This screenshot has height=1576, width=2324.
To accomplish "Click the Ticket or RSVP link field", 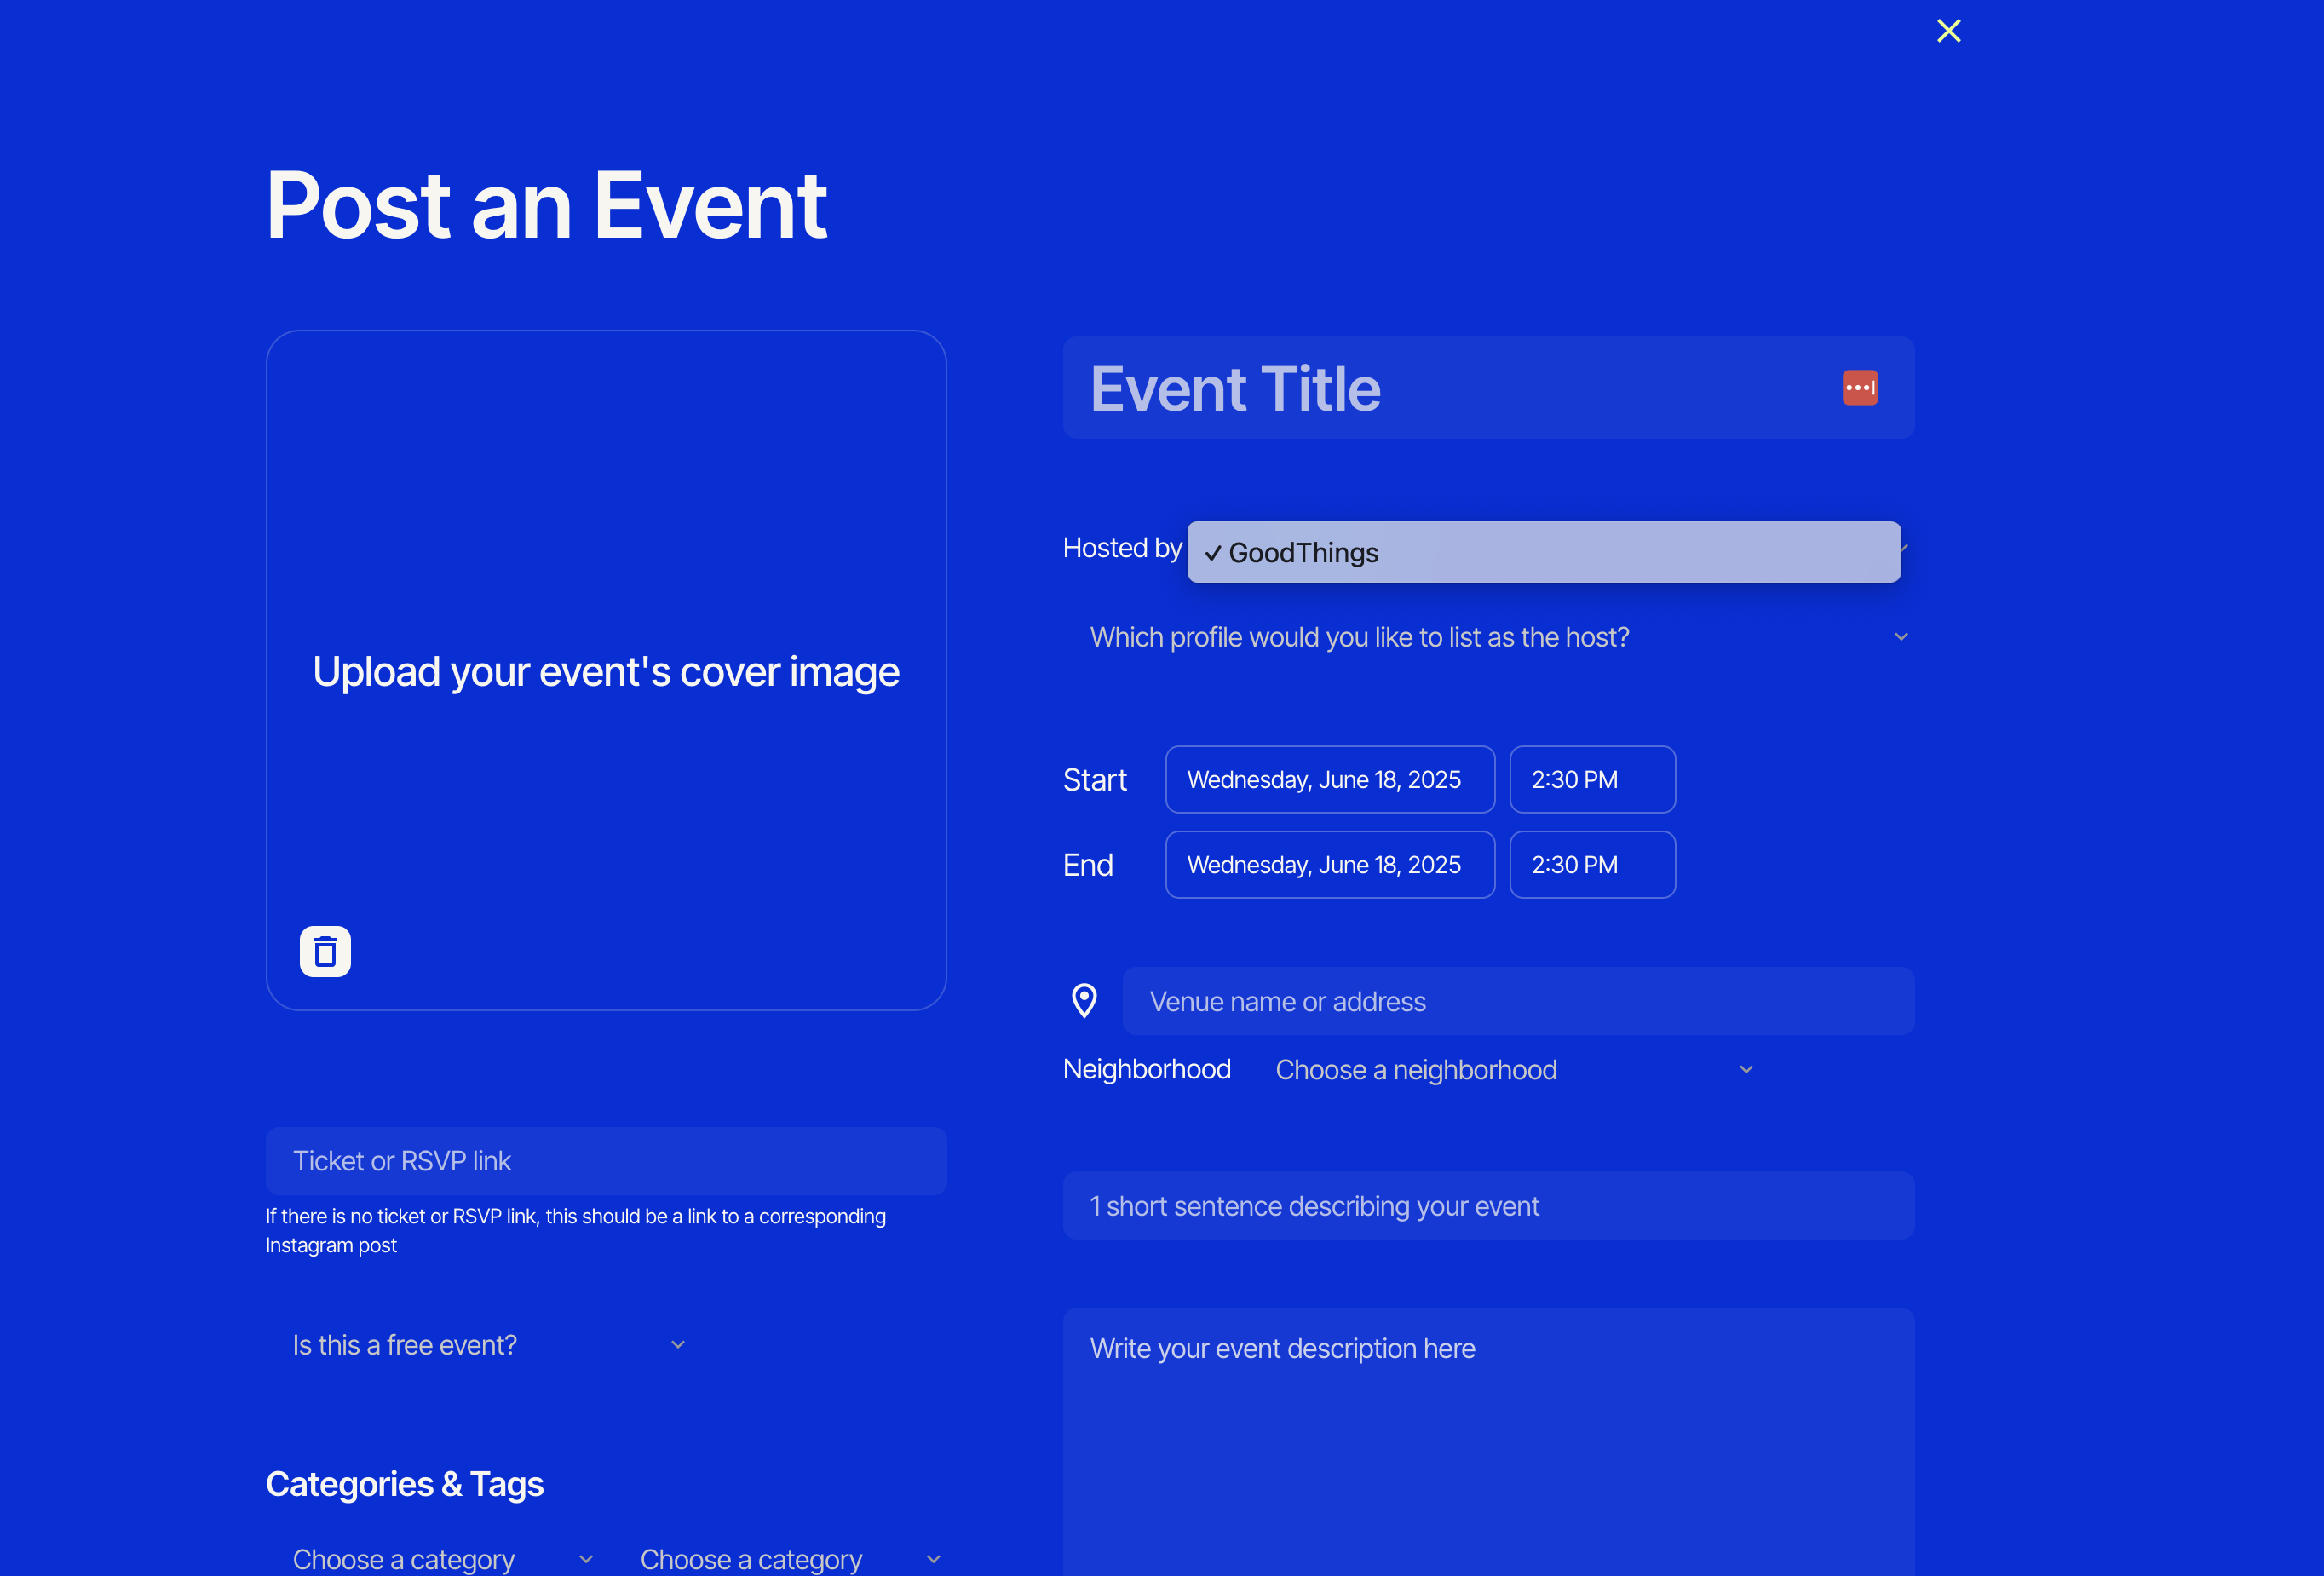I will (605, 1161).
